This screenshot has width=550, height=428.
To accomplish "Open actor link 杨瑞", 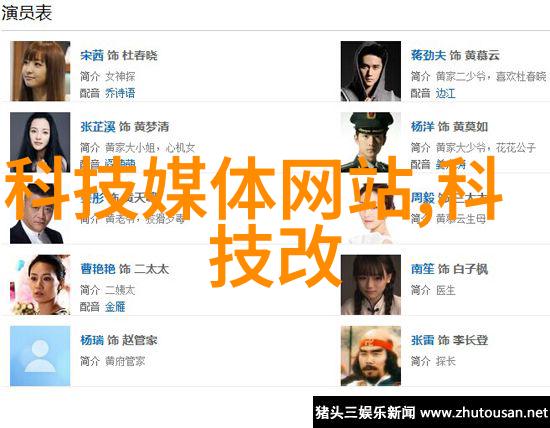I will (x=92, y=340).
